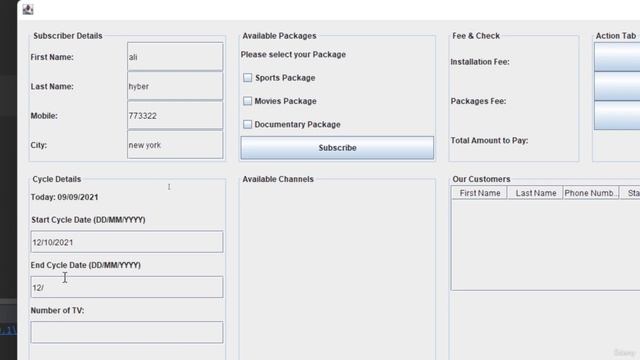Click the Installation Fee: label

(480, 62)
